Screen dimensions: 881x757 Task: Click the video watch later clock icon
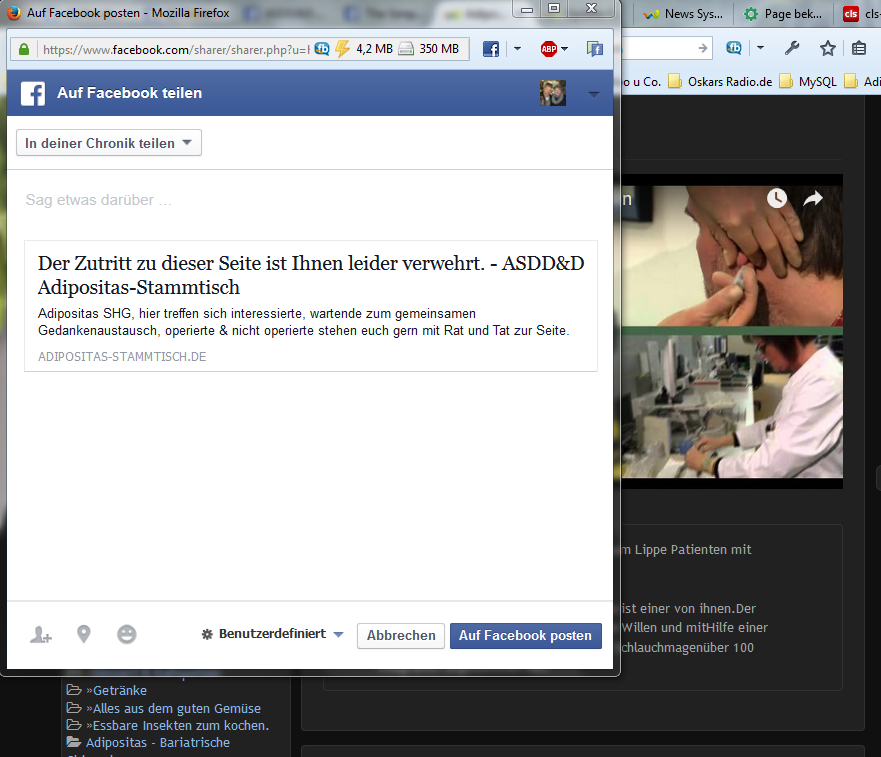click(777, 198)
